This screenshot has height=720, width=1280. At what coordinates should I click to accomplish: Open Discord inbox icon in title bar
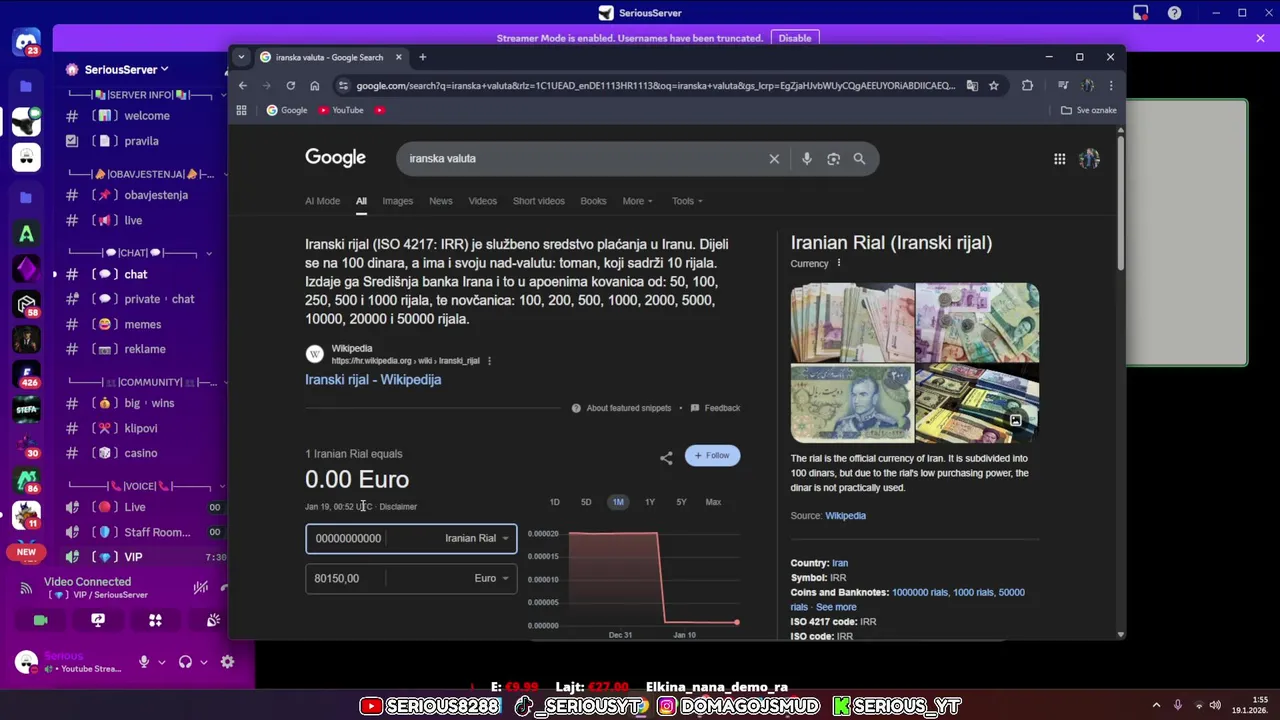click(x=1140, y=13)
